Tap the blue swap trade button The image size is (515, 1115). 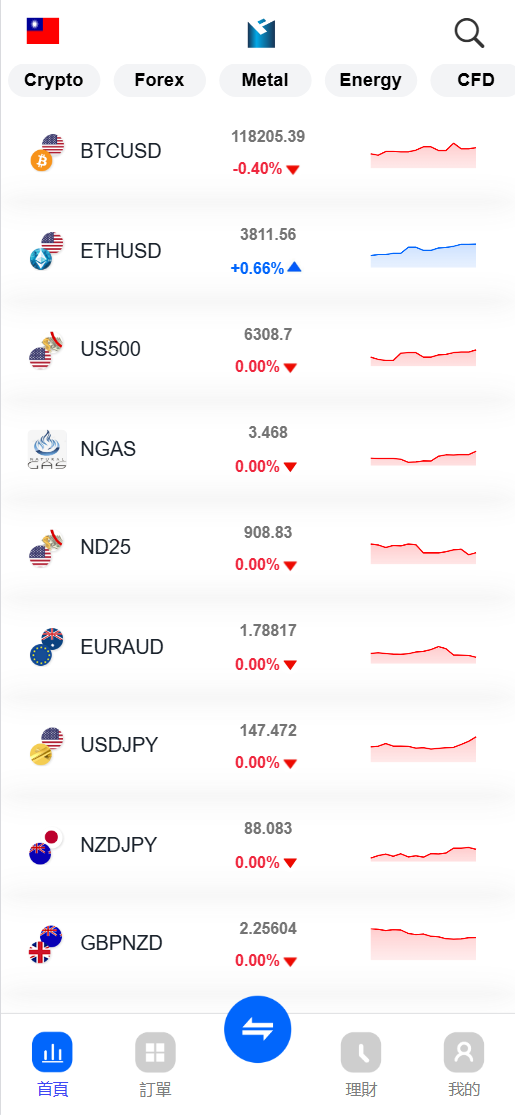tap(258, 1029)
